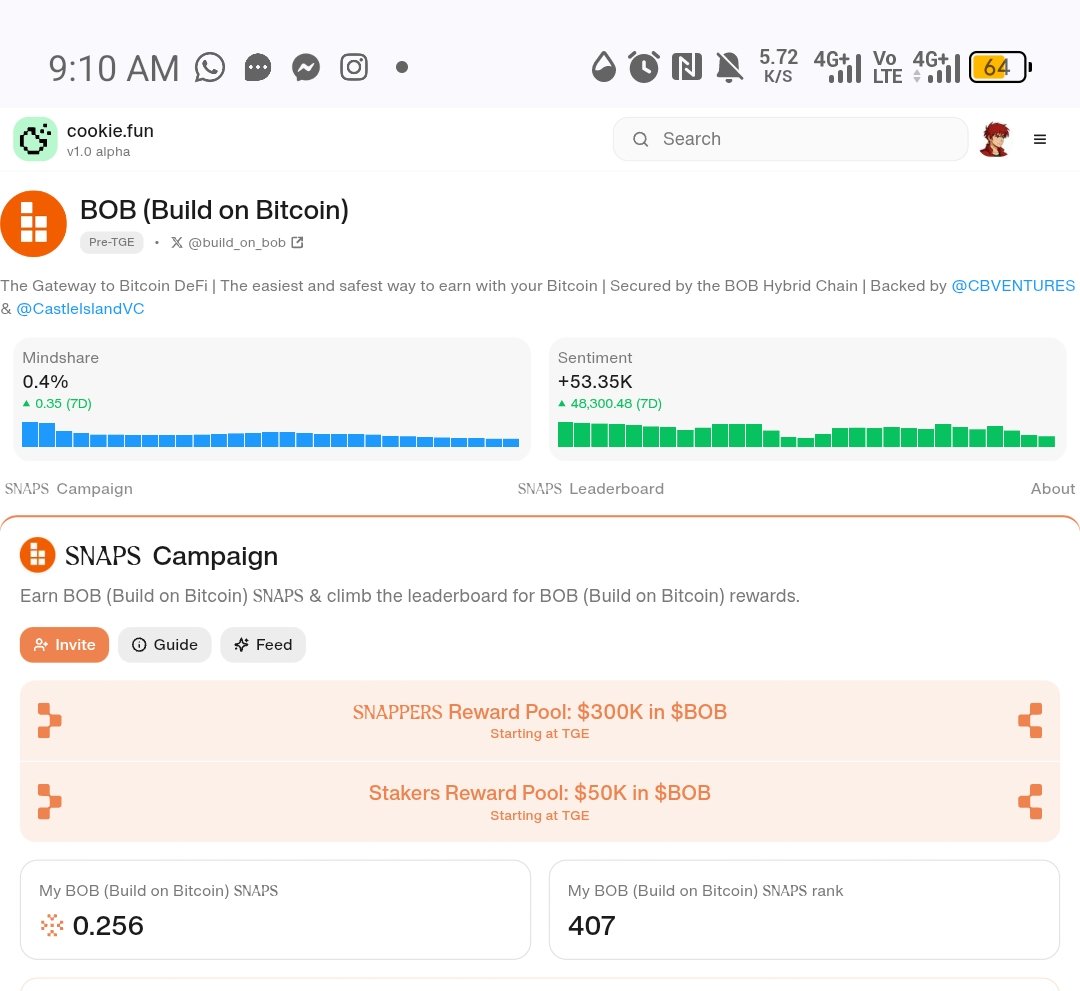Click the SNAPS sparkle icon beside 0.256
The width and height of the screenshot is (1080, 991).
[52, 926]
